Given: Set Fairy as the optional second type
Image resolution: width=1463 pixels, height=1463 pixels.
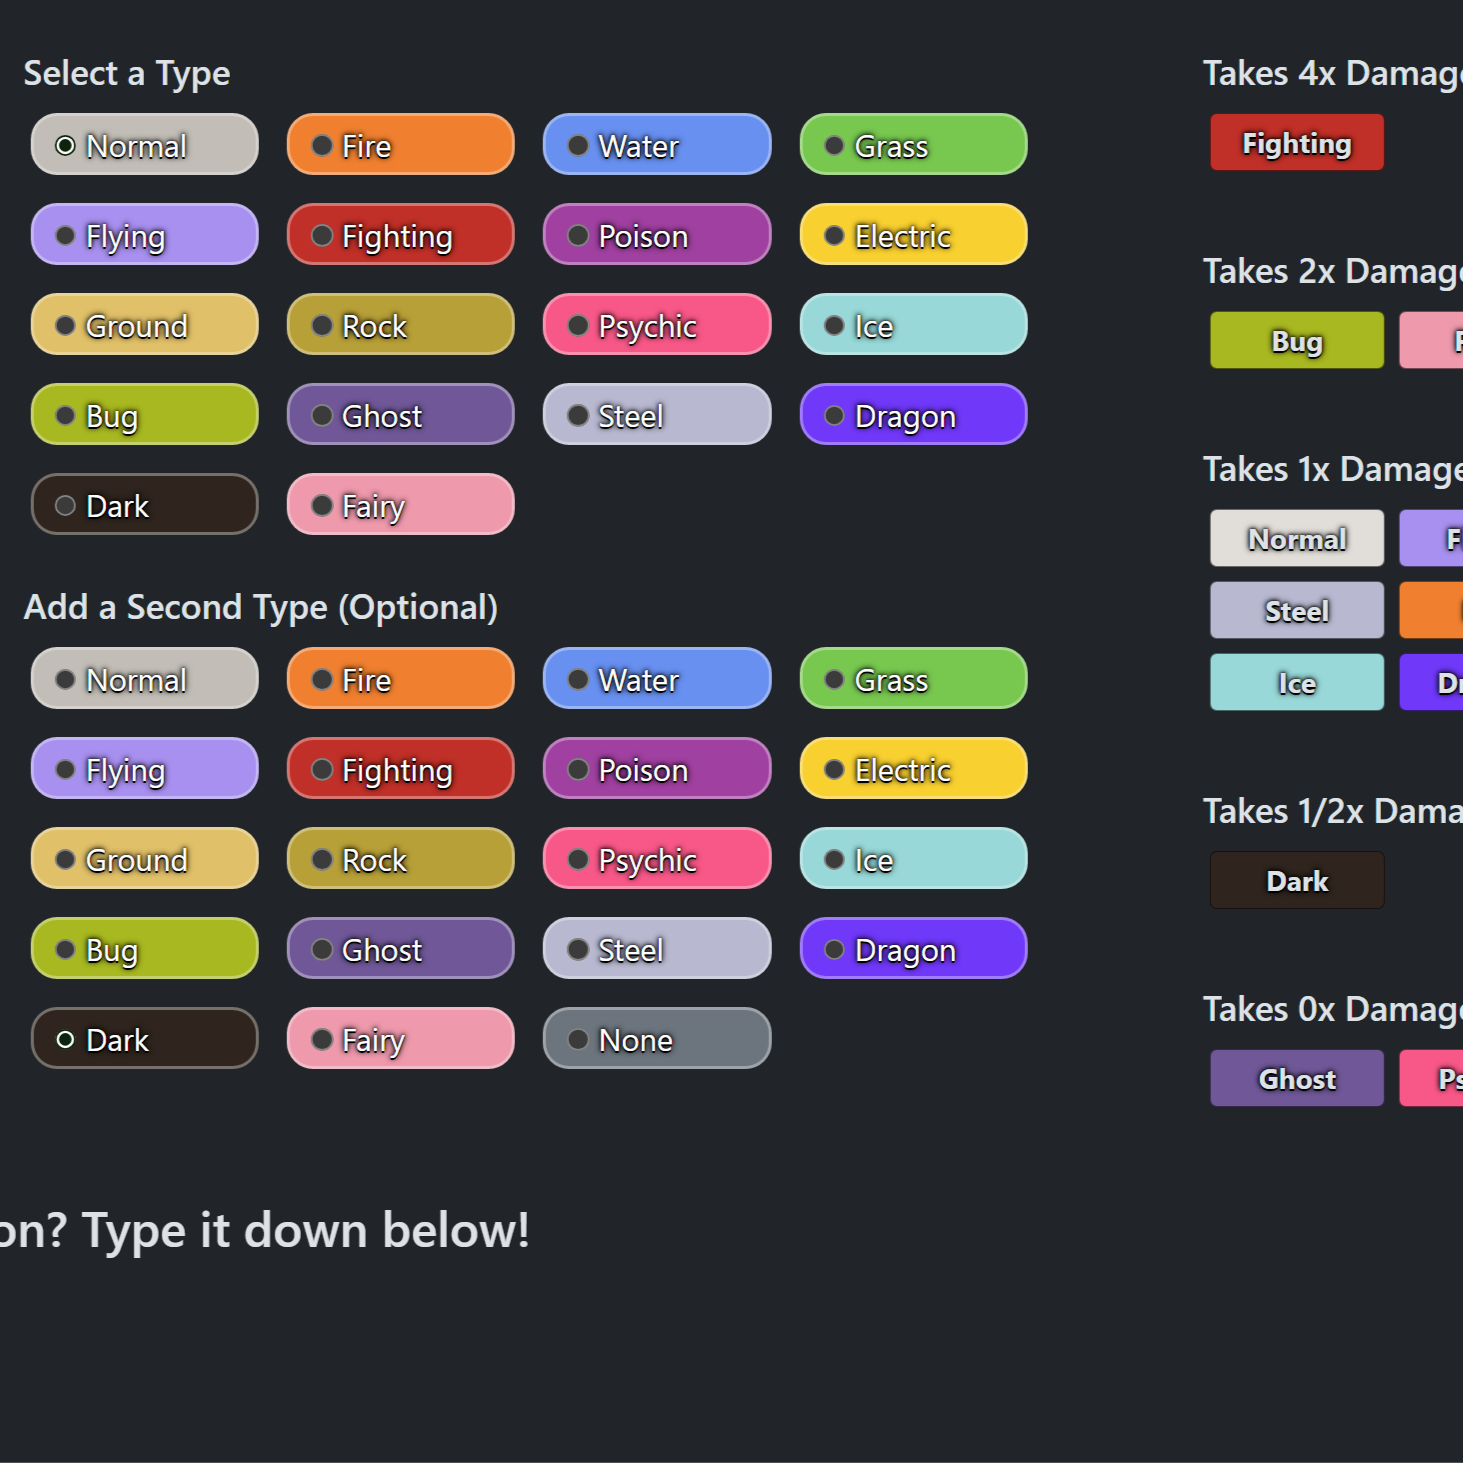Looking at the screenshot, I should (400, 1039).
